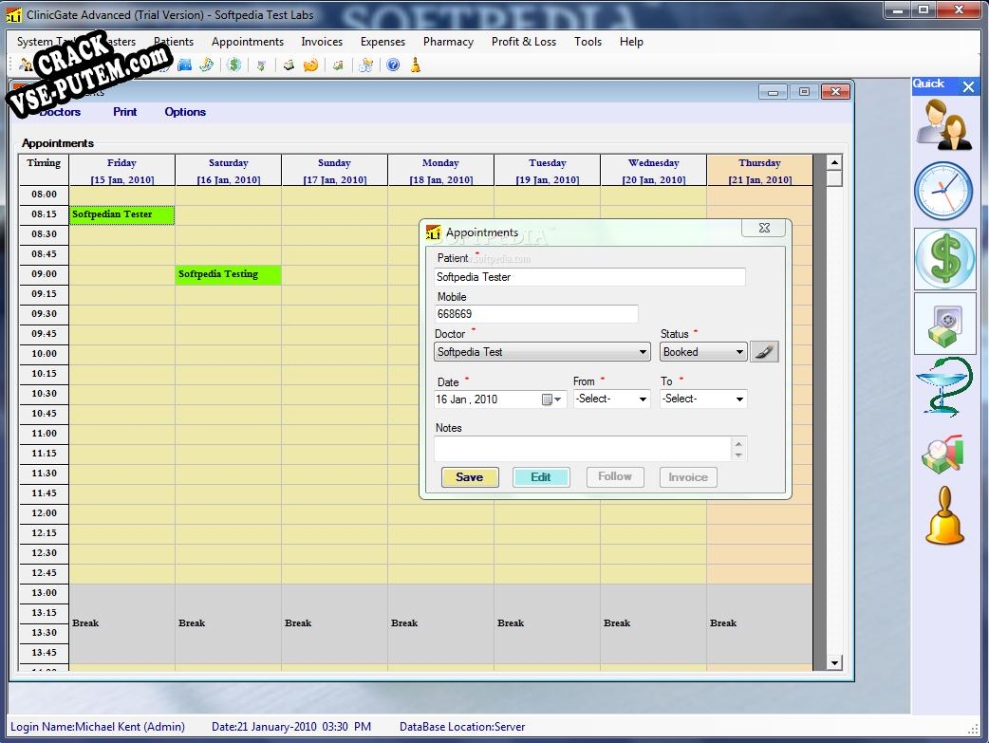Click the users settings toolbar icon
Image resolution: width=989 pixels, height=743 pixels.
coord(366,65)
